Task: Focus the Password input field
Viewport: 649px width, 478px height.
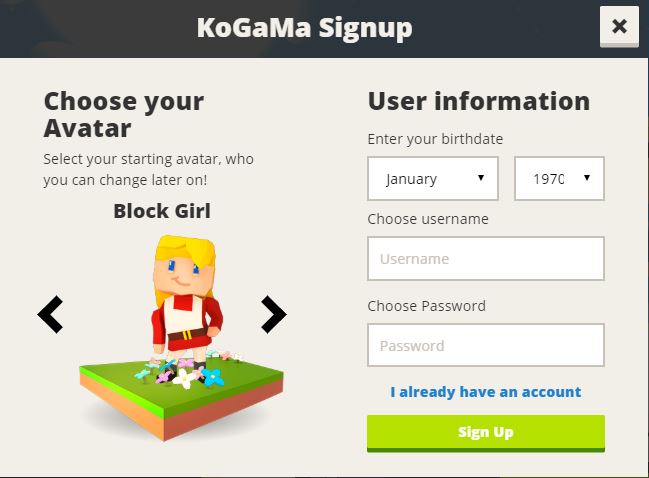Action: tap(486, 345)
